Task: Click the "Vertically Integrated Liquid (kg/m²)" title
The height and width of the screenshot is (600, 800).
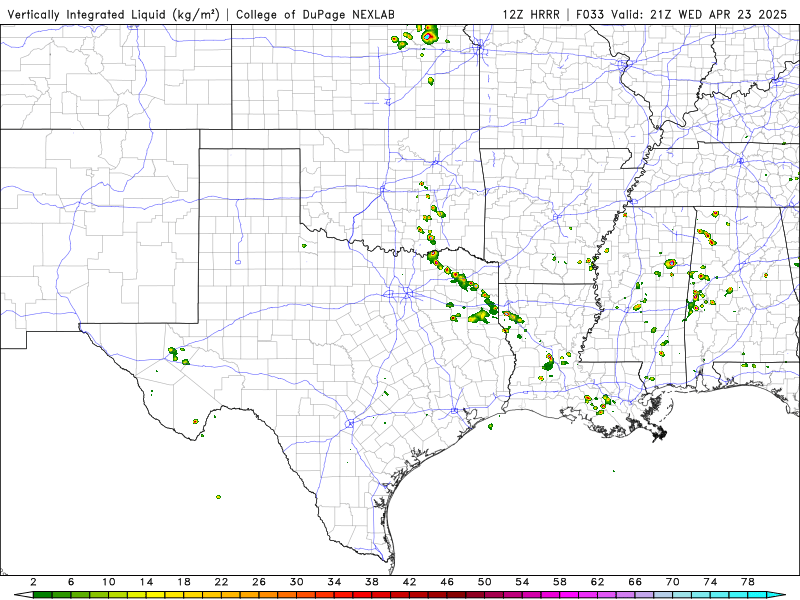Action: tap(113, 14)
